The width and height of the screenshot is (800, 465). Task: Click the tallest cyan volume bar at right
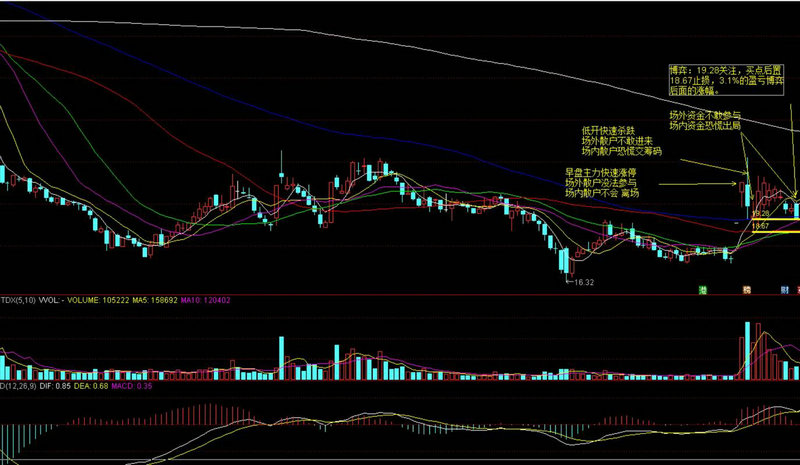pyautogui.click(x=746, y=350)
